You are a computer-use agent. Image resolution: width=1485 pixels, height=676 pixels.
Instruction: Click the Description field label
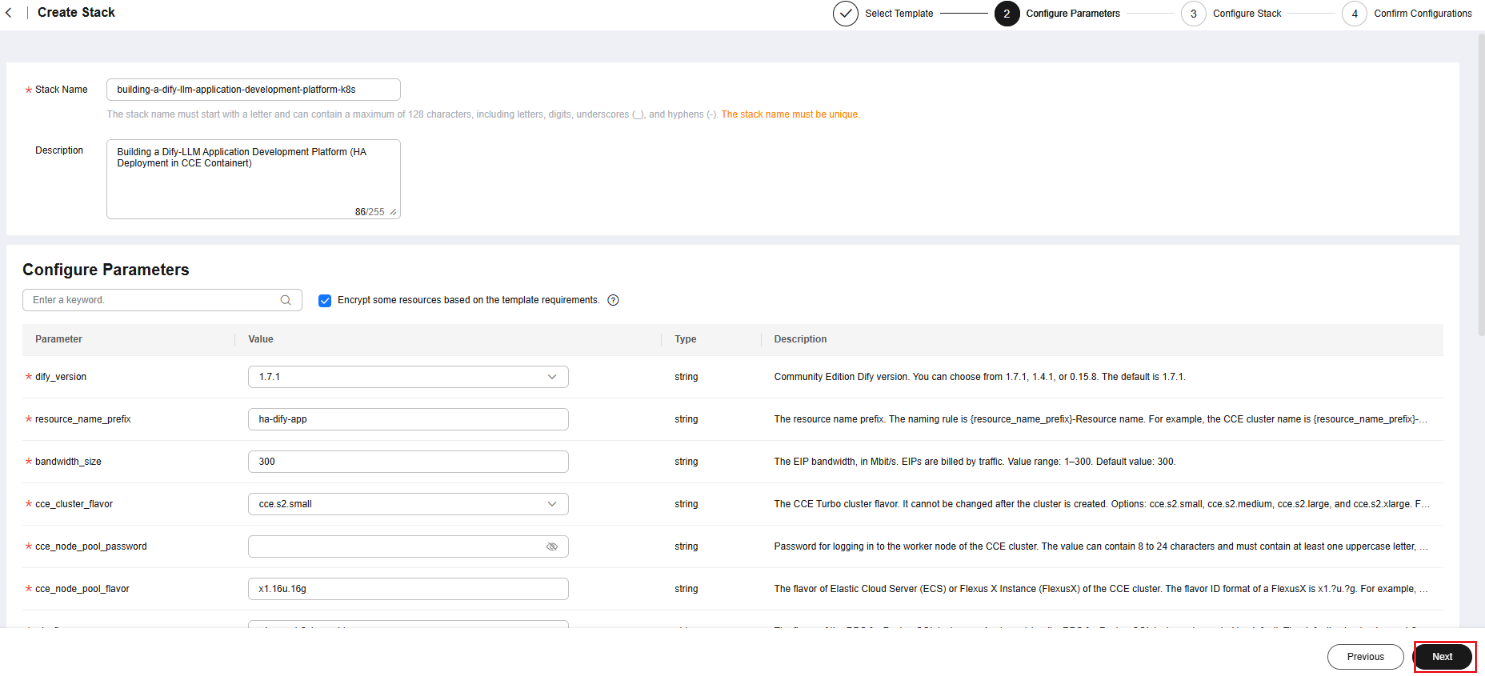tap(59, 151)
